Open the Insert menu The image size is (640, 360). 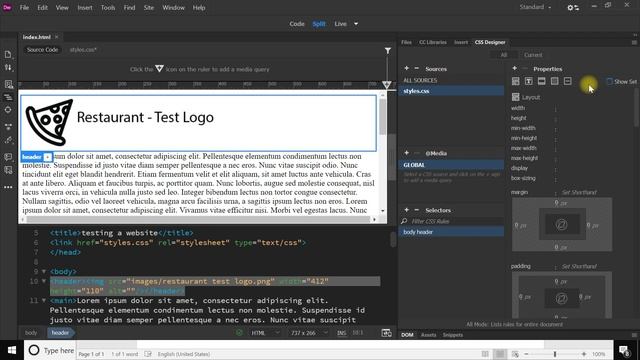85,7
